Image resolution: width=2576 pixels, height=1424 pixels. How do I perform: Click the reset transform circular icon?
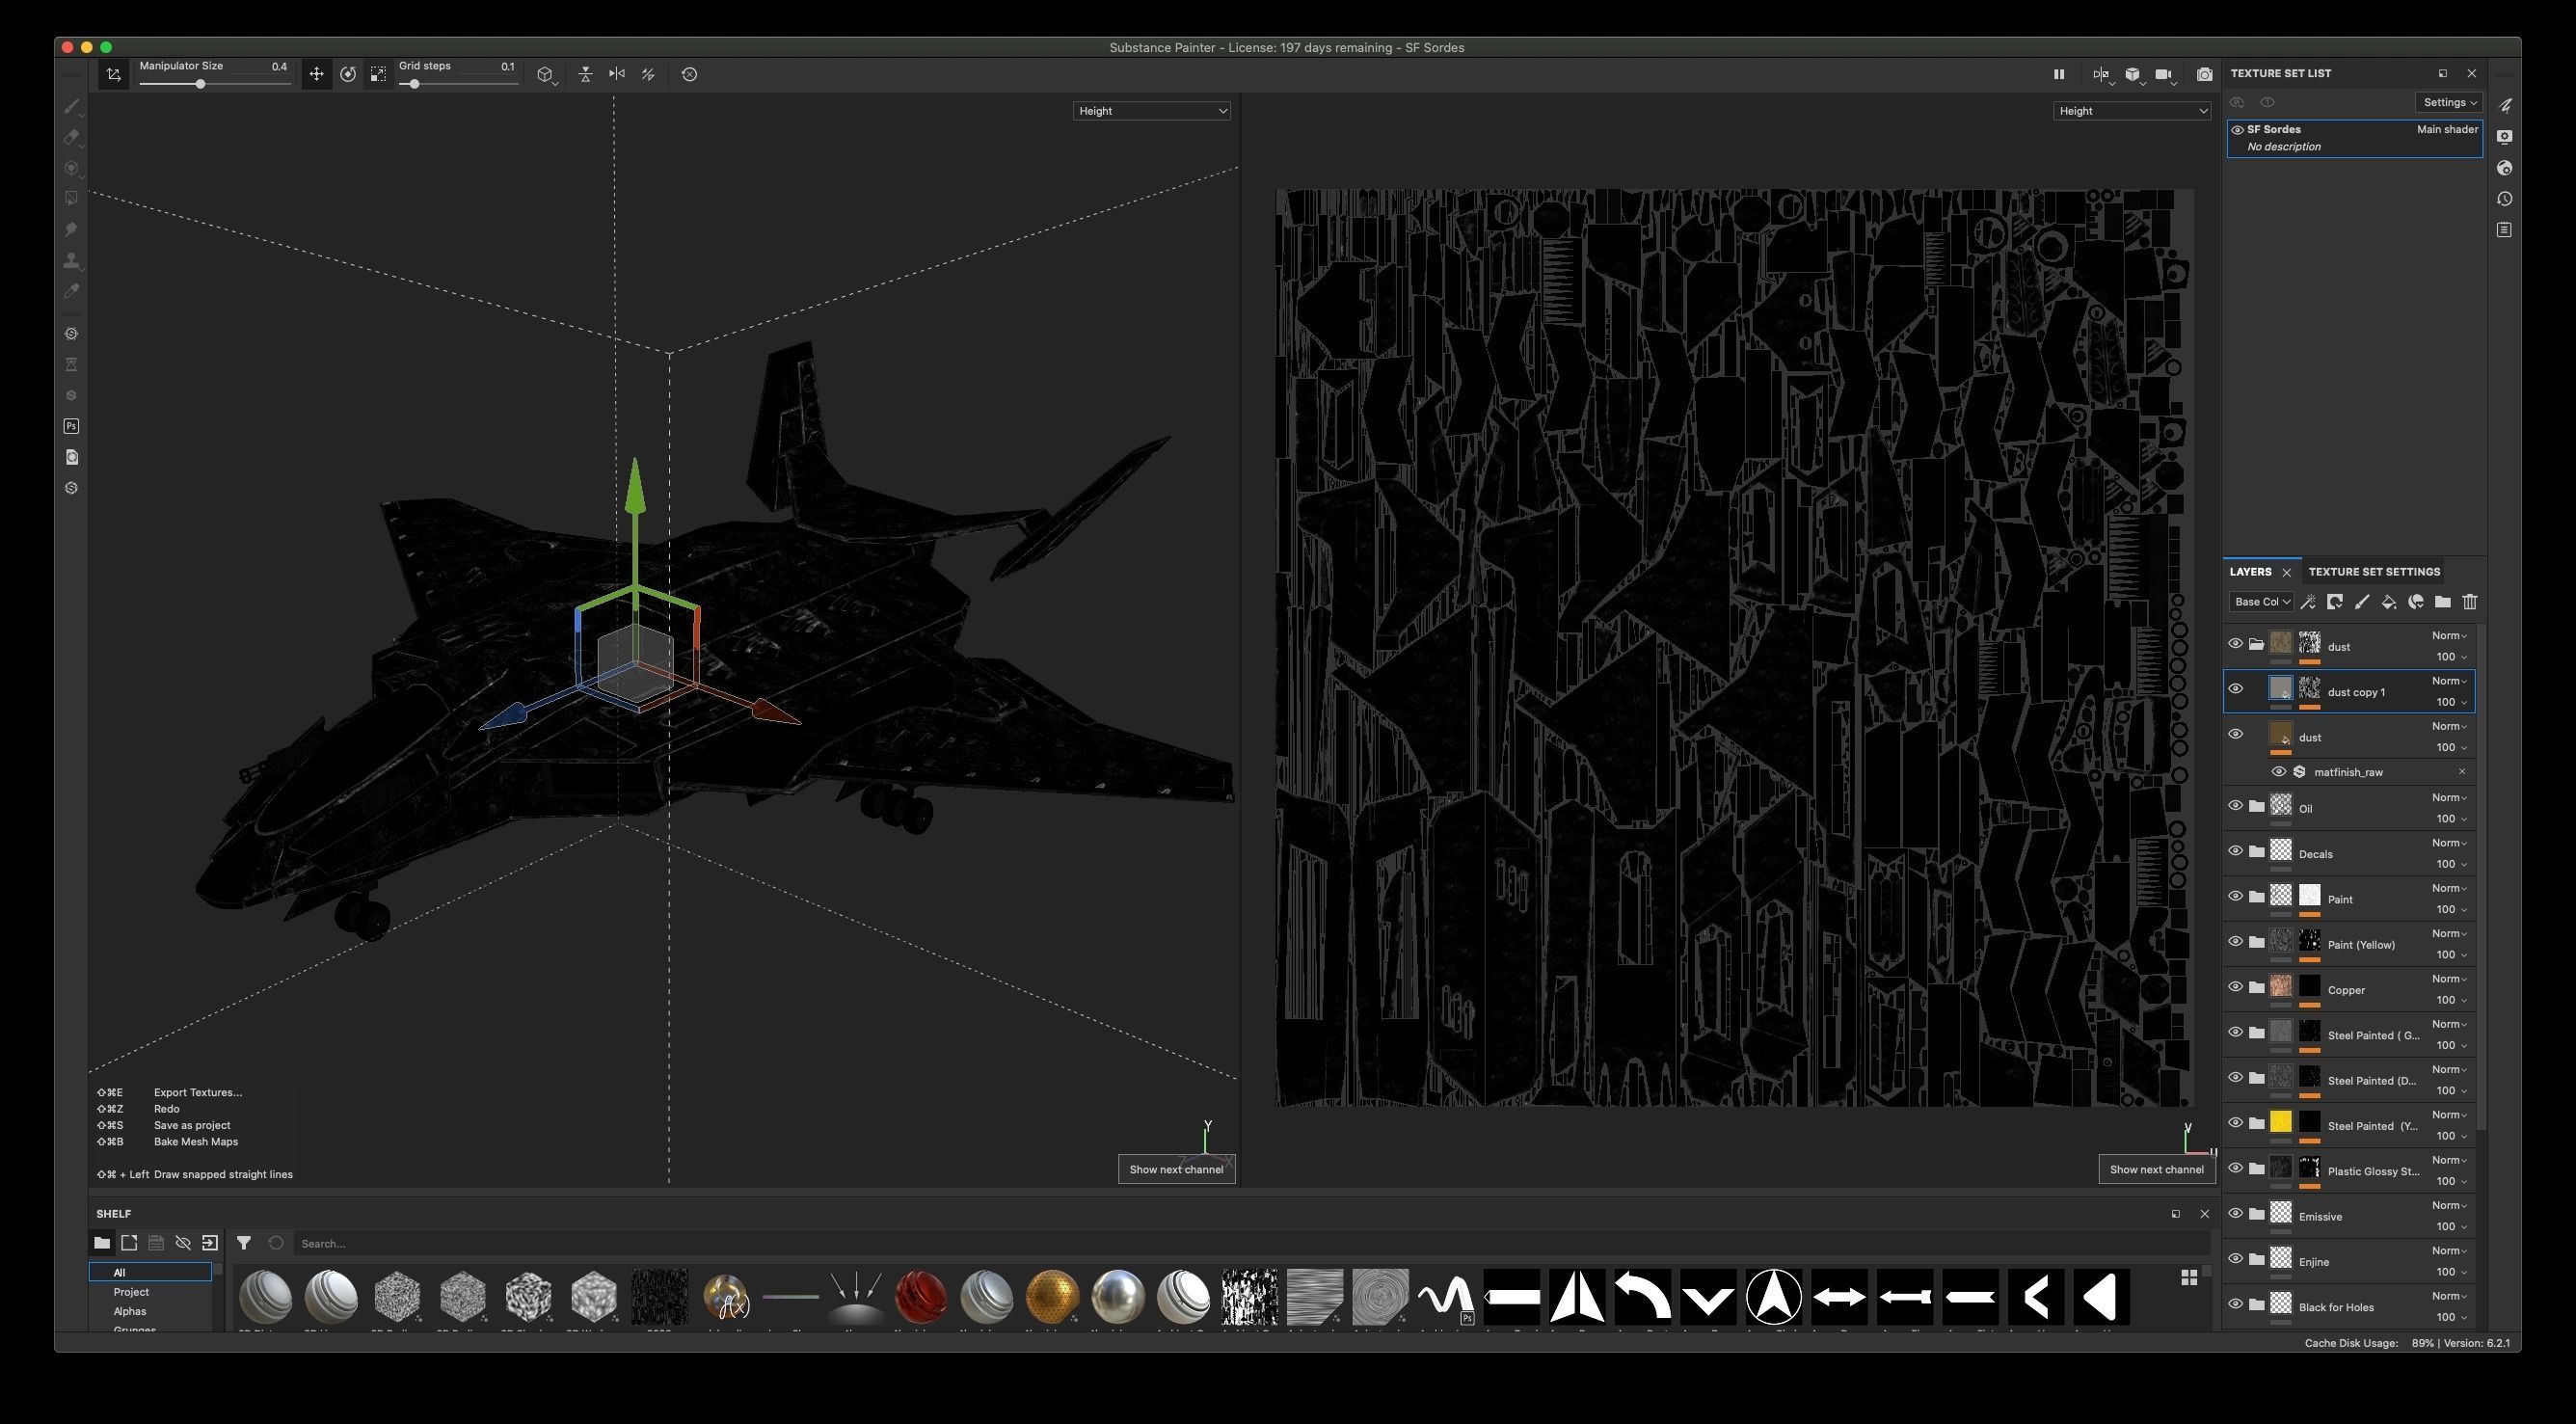689,74
